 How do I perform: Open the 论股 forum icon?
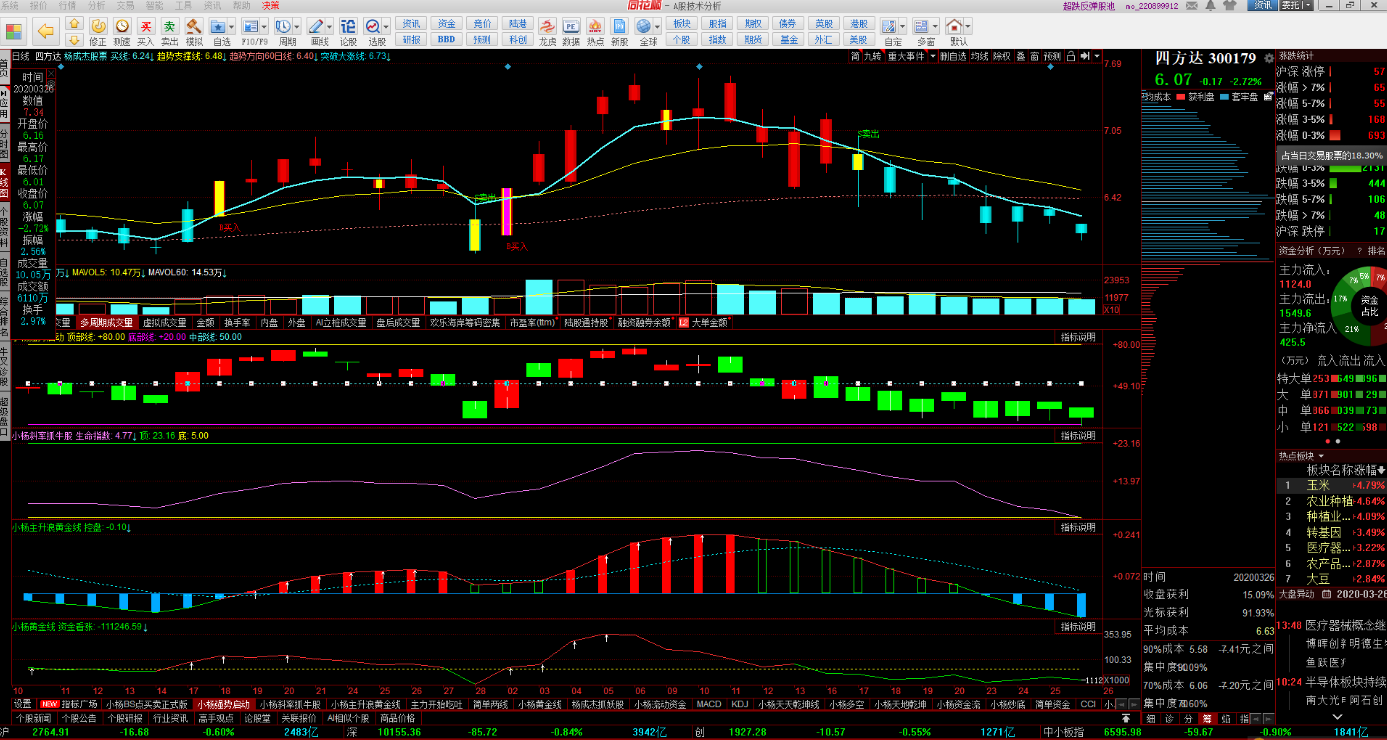348,26
